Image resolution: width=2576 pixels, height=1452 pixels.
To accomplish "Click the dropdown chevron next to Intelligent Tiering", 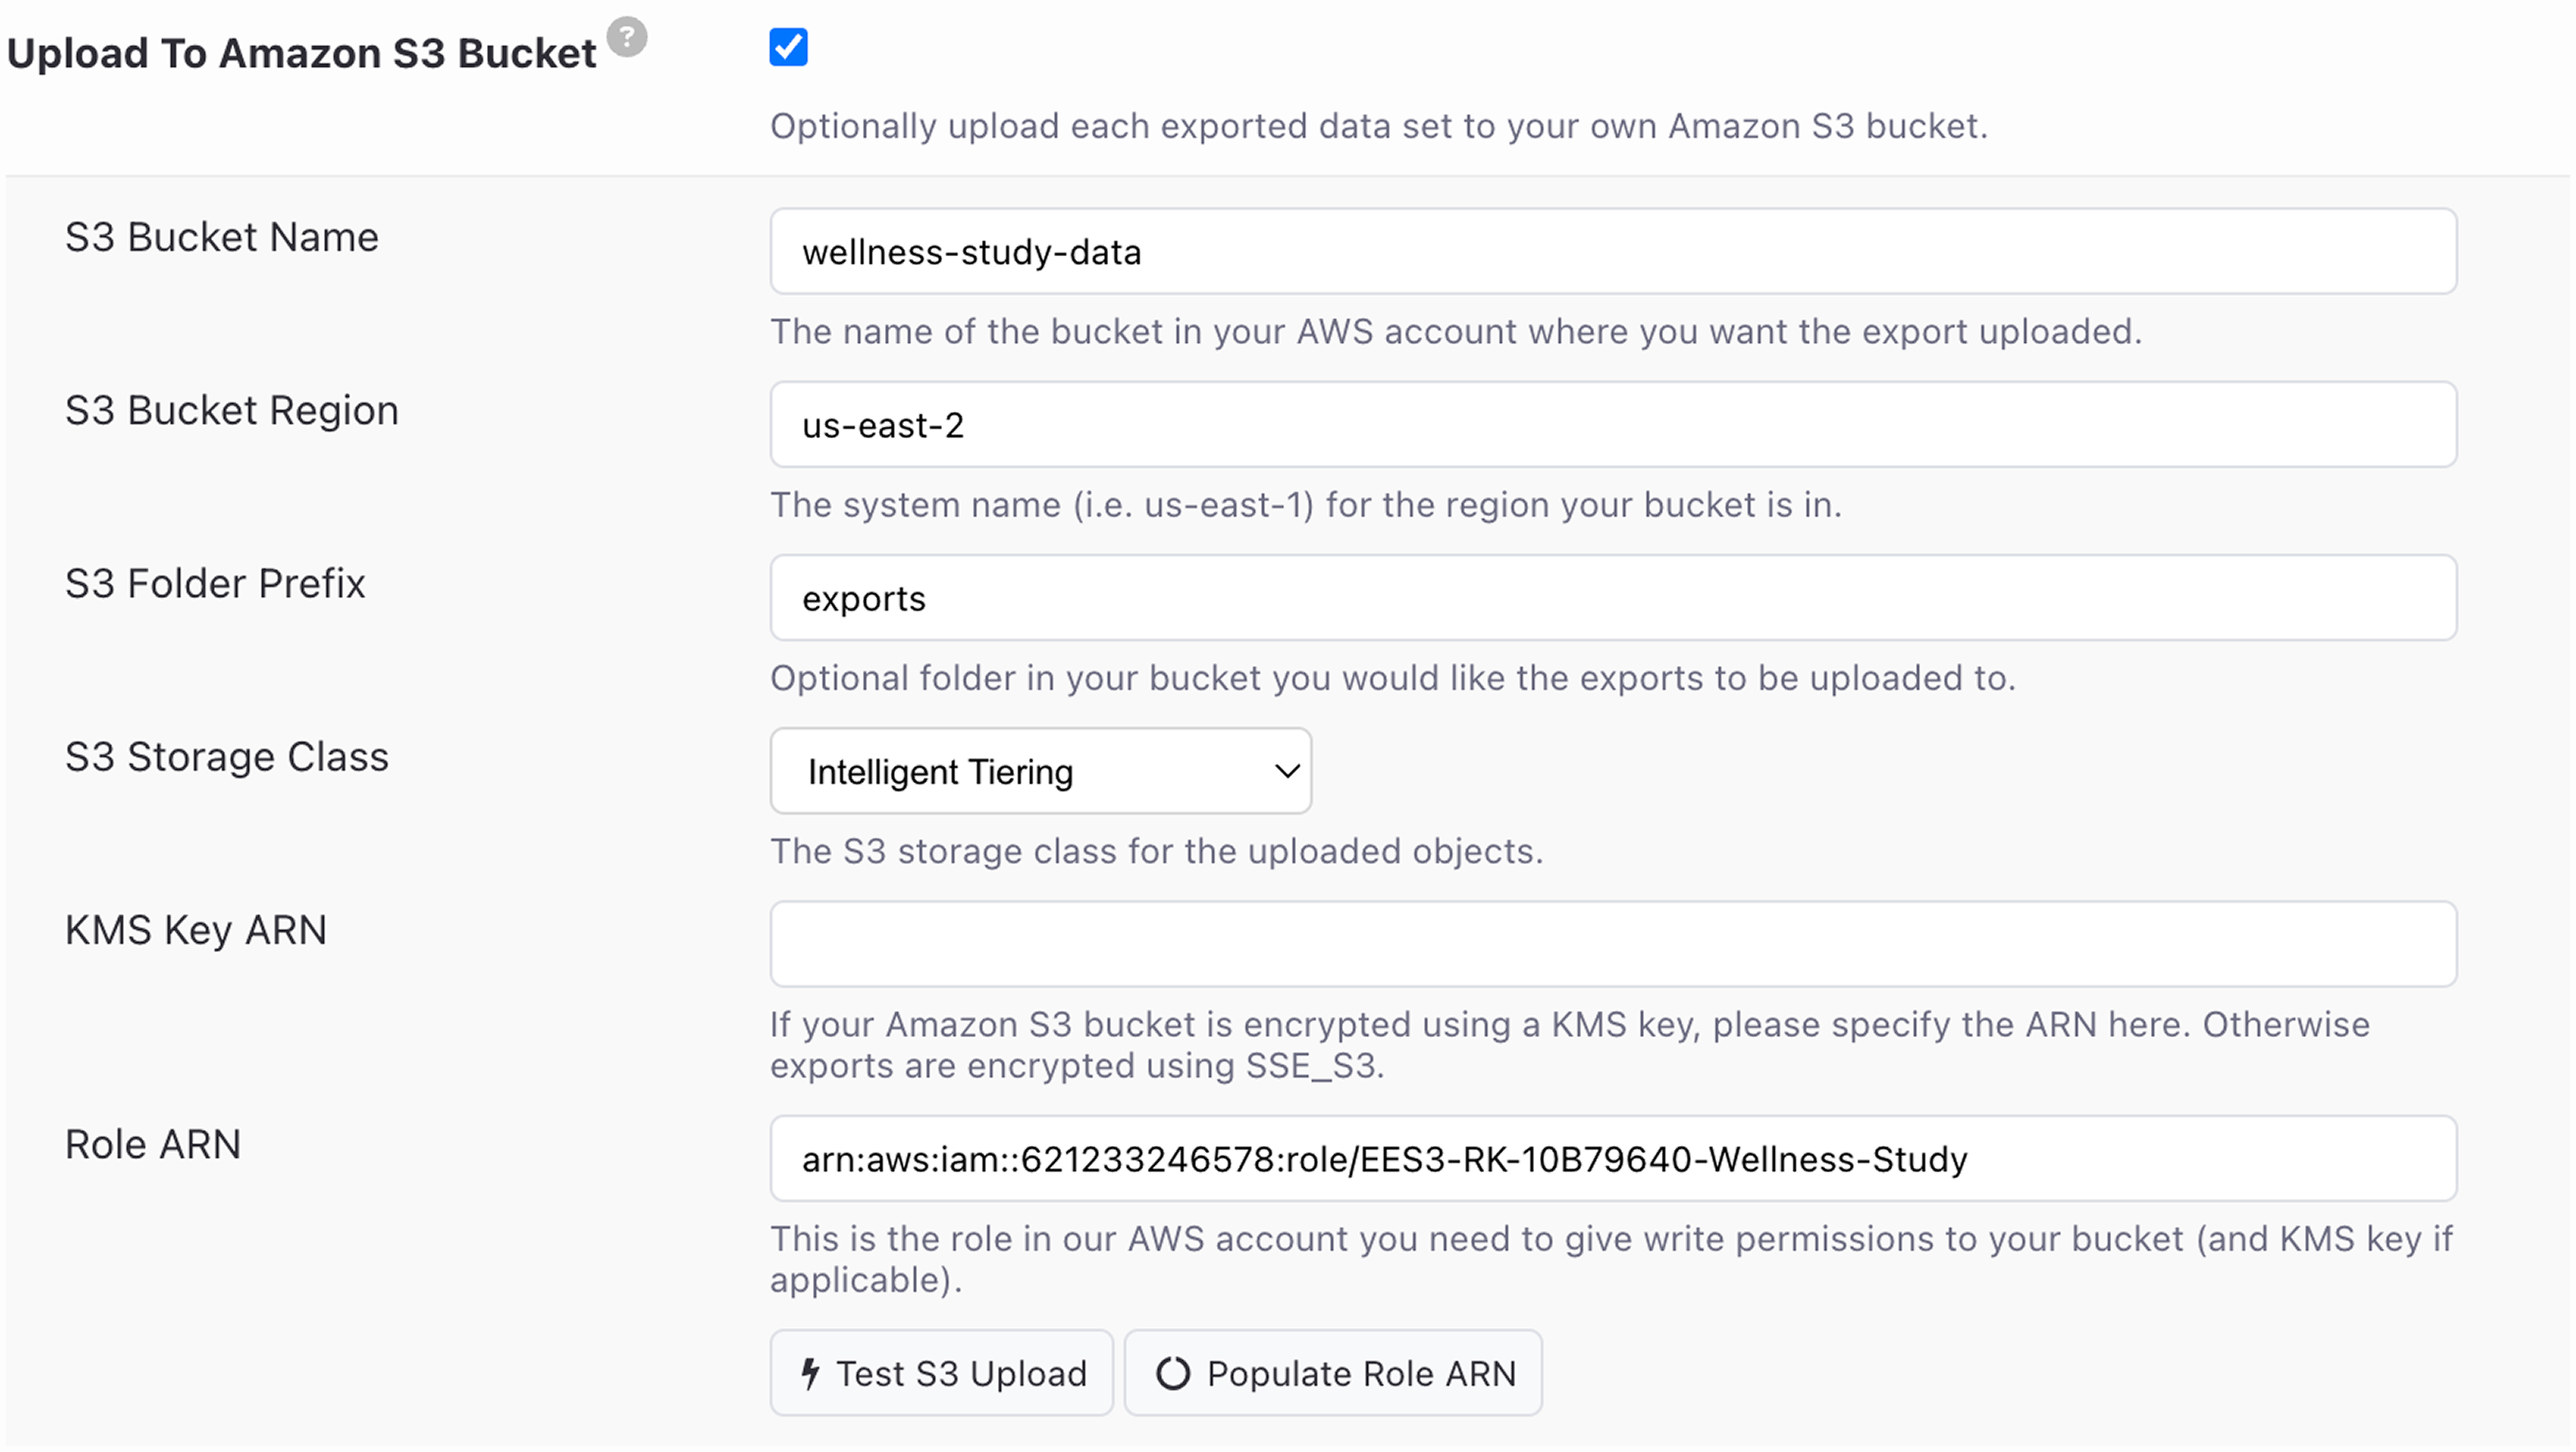I will pos(1286,771).
